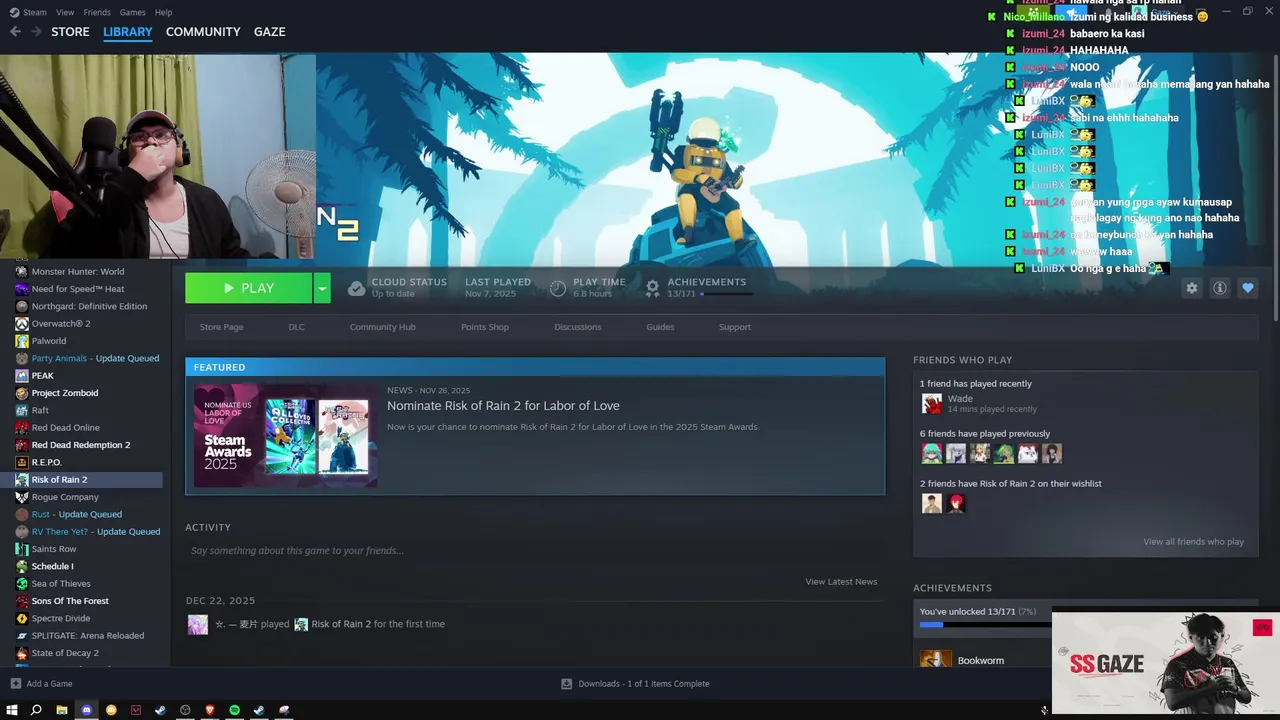The width and height of the screenshot is (1280, 720).
Task: Open the COMMUNITY tab
Action: tap(203, 32)
